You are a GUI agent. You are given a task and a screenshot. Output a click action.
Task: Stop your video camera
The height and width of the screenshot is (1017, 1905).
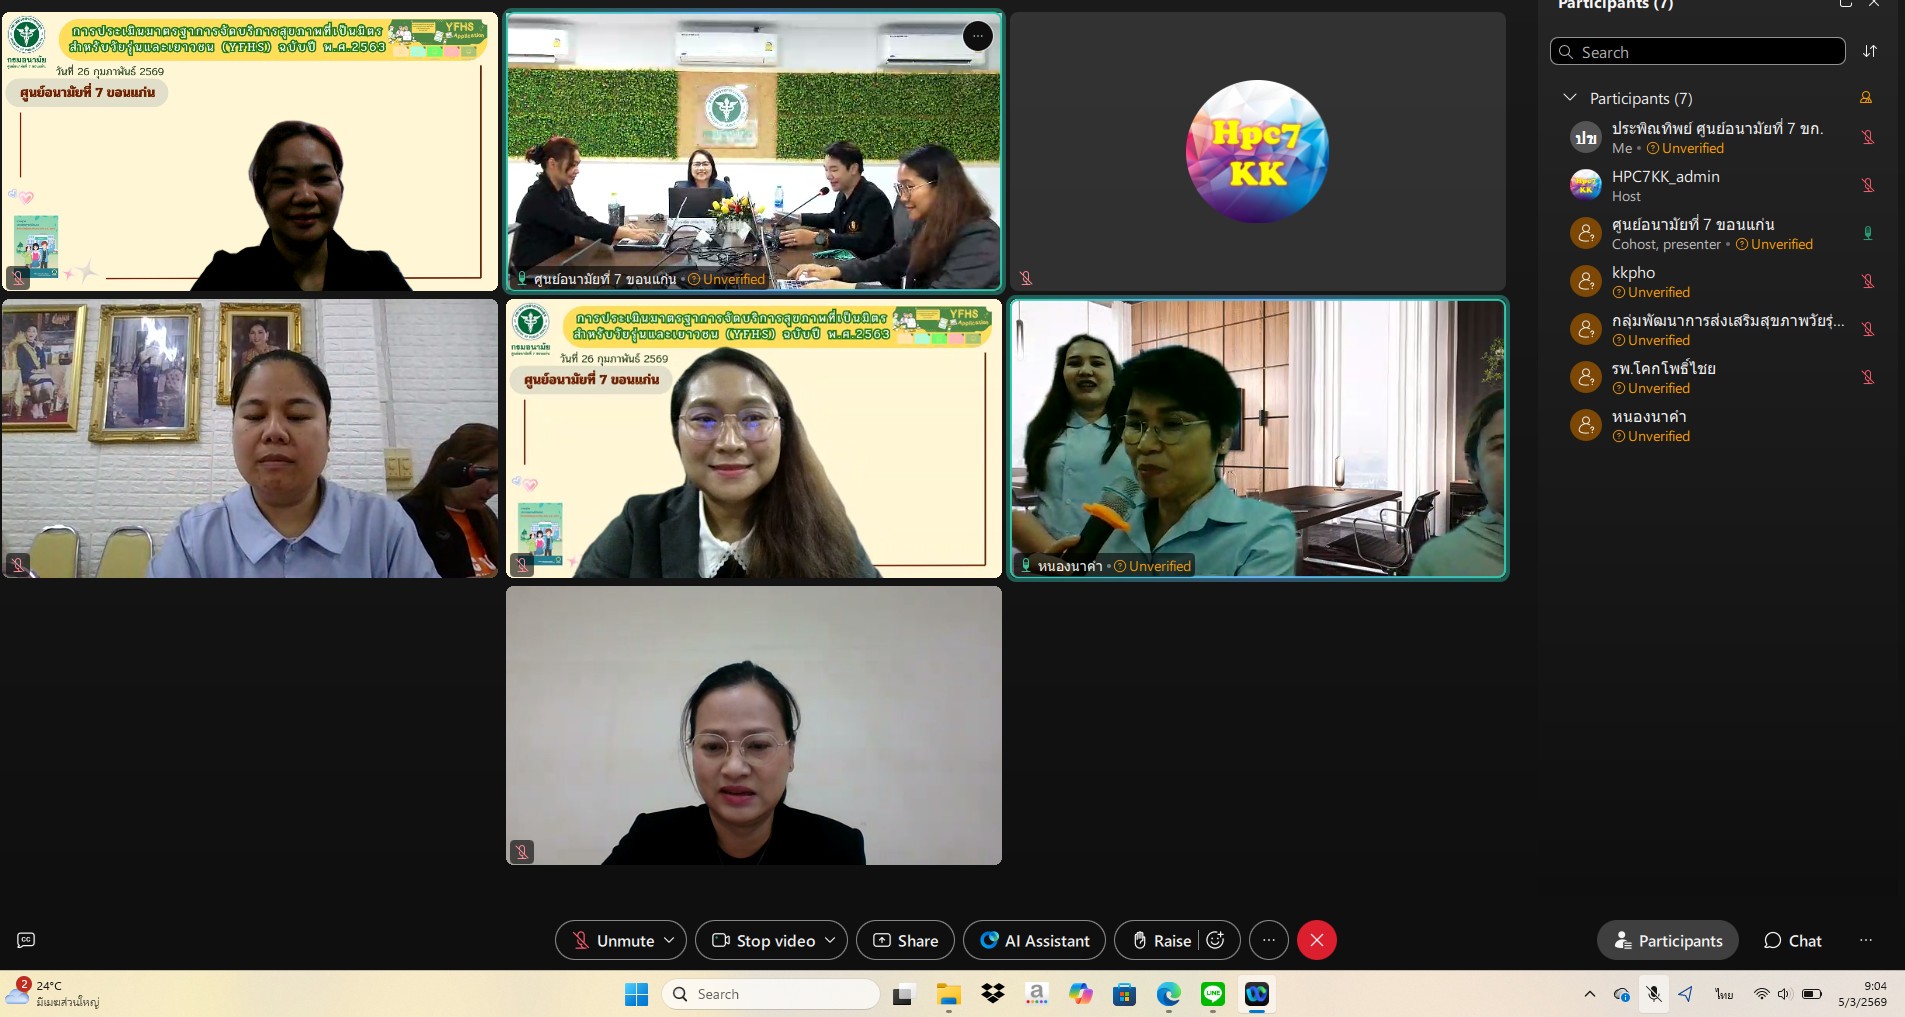(763, 940)
